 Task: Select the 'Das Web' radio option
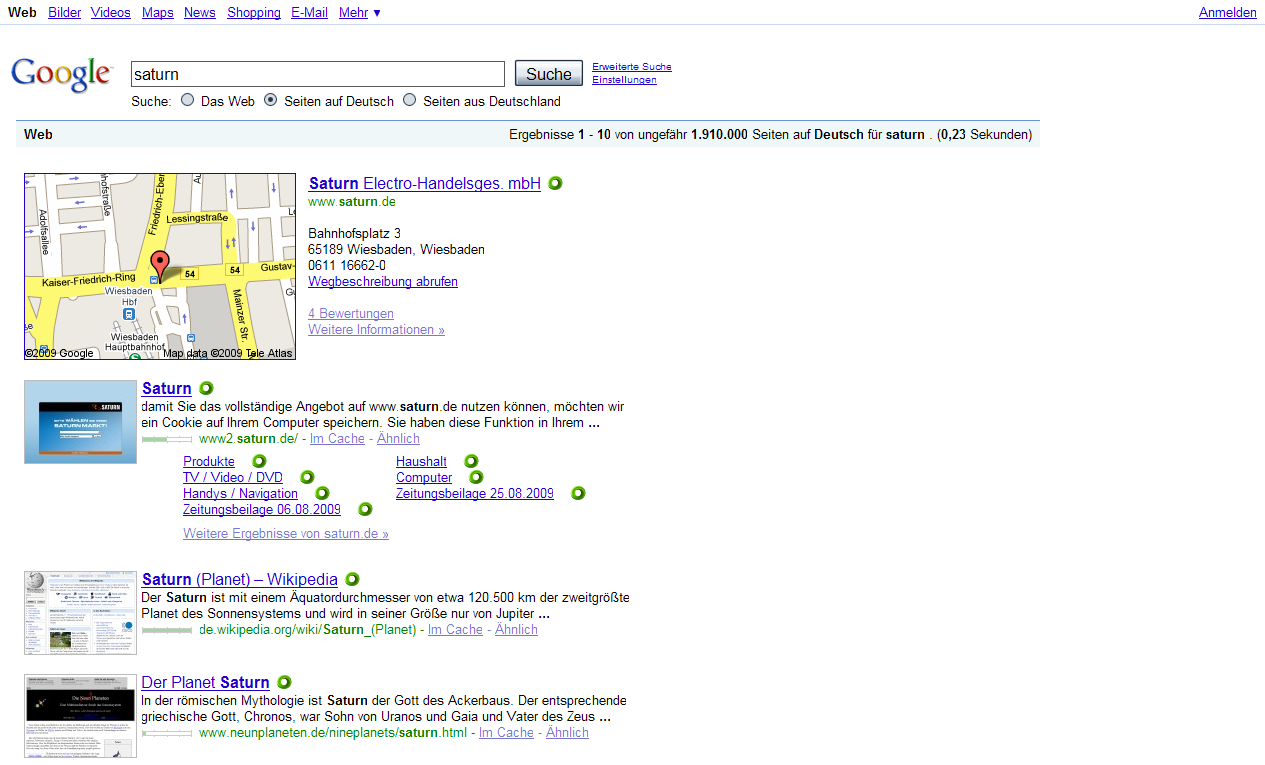click(x=187, y=100)
